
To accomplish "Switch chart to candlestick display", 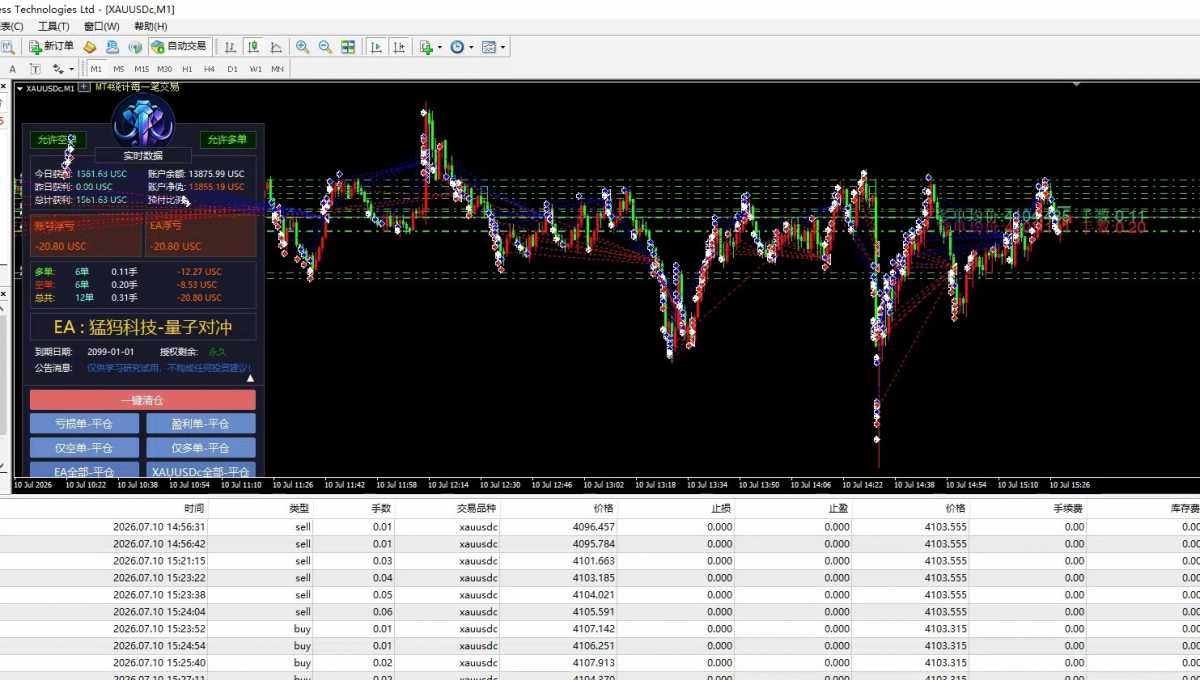I will click(x=253, y=46).
